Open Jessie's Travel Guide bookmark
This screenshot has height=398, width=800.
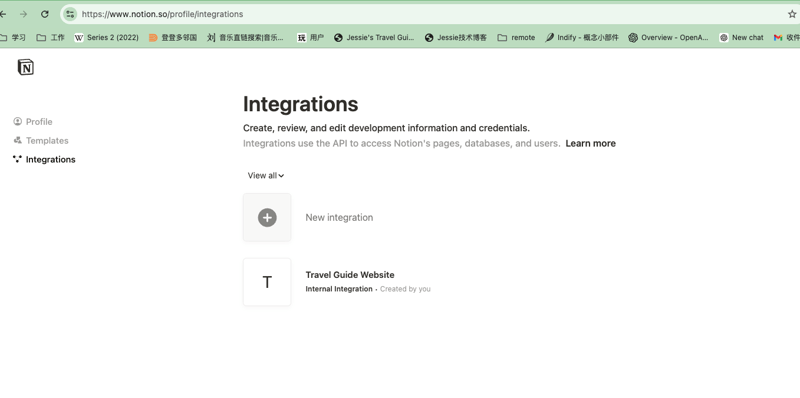374,37
